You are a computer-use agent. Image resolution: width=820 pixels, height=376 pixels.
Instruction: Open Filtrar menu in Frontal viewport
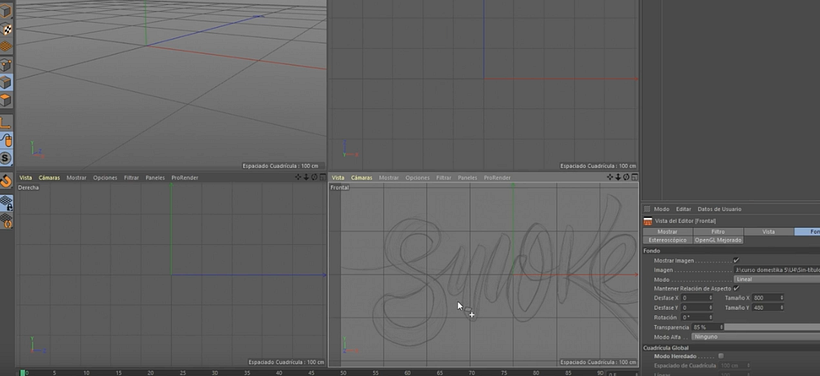click(443, 178)
